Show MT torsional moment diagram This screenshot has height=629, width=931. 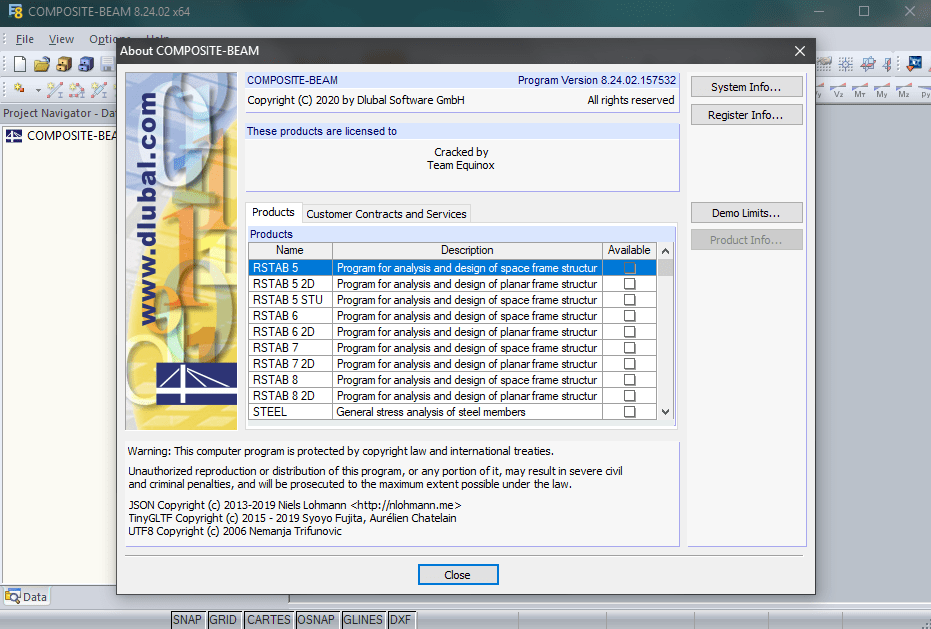tap(860, 90)
